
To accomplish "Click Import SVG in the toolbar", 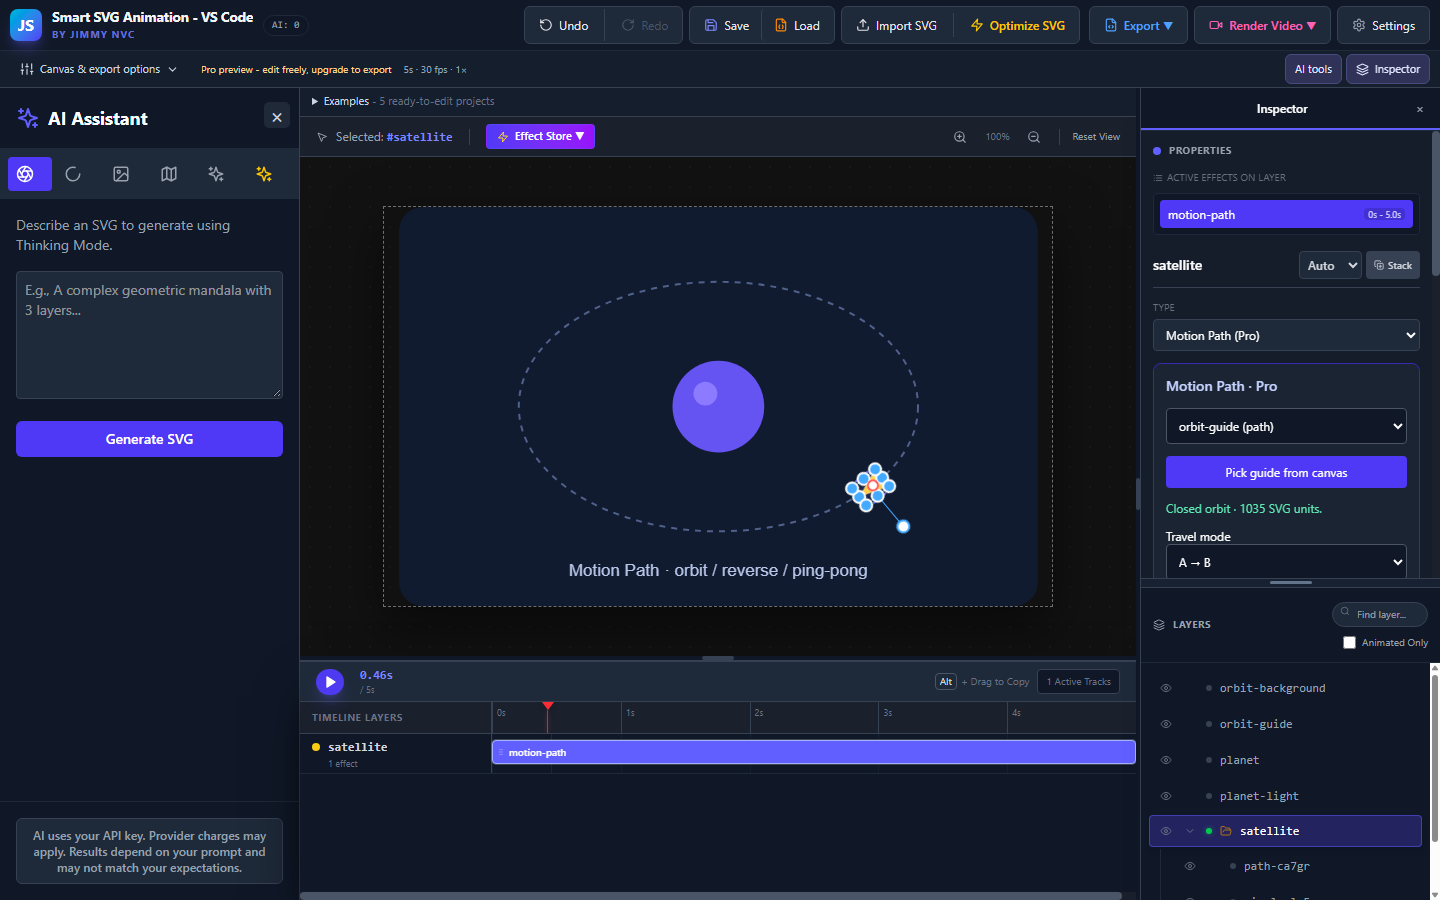I will 897,25.
